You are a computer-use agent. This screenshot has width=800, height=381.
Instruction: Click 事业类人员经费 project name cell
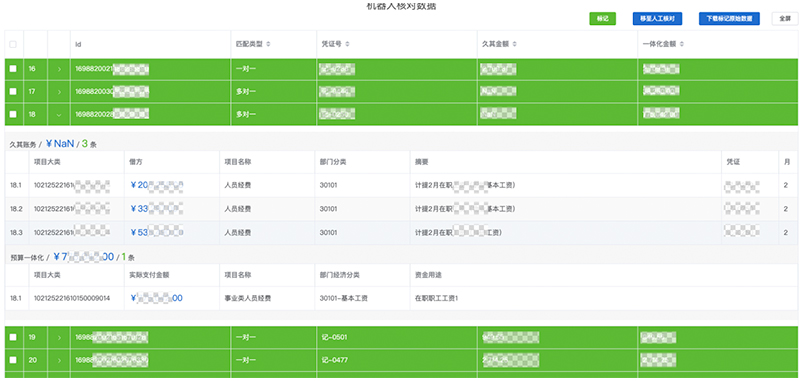click(247, 298)
